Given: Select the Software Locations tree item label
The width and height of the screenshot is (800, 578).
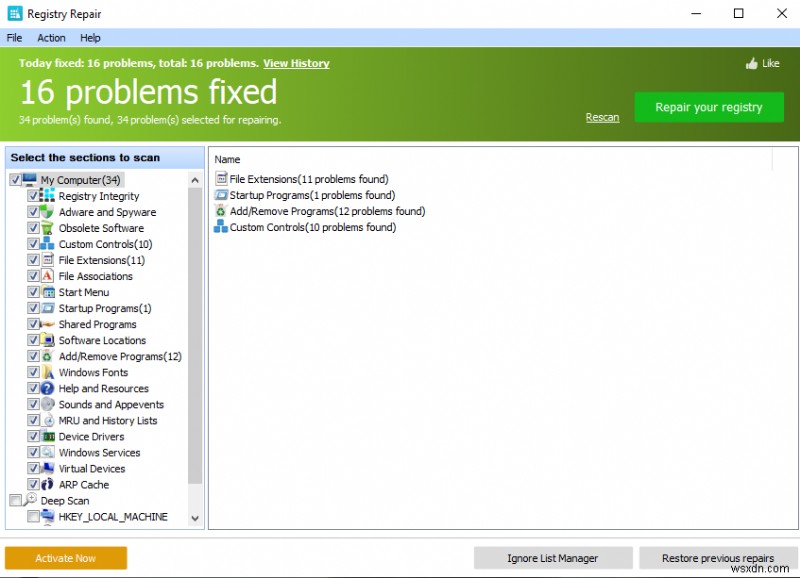Looking at the screenshot, I should click(x=102, y=340).
